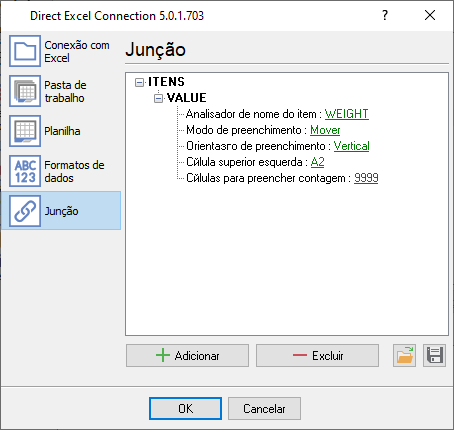This screenshot has height=430, width=454.
Task: Select the Junção tab label
Action: coord(61,211)
